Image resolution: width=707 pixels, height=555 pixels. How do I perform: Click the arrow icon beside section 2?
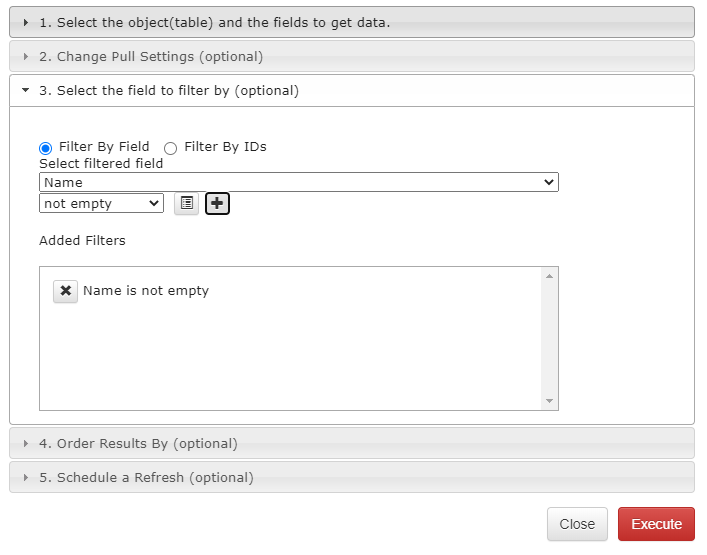click(26, 56)
